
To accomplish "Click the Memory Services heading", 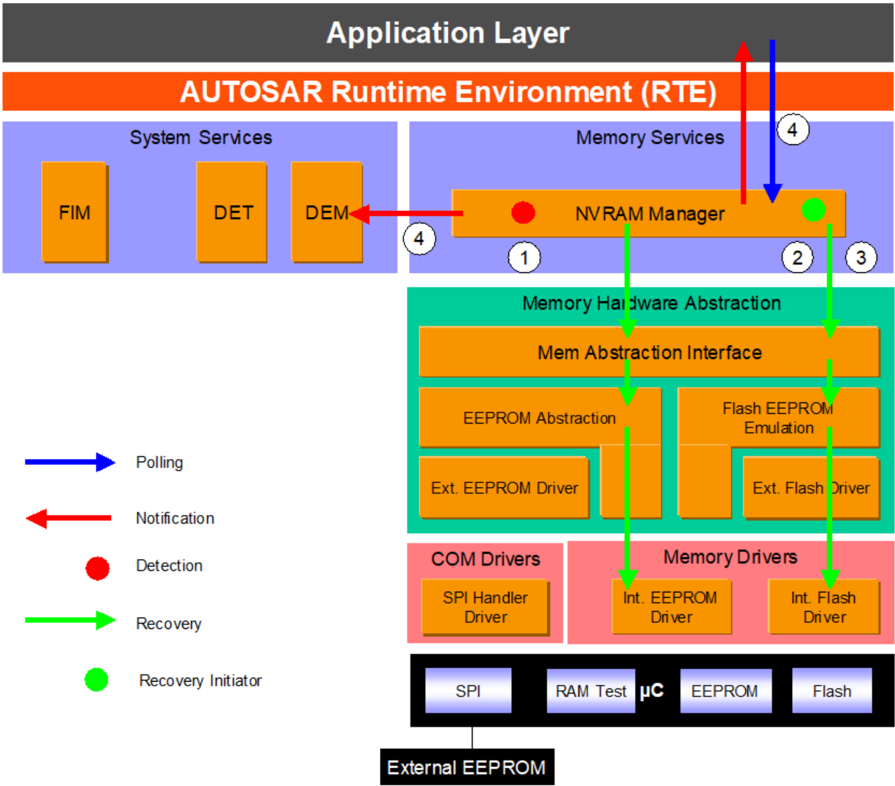I will tap(650, 138).
